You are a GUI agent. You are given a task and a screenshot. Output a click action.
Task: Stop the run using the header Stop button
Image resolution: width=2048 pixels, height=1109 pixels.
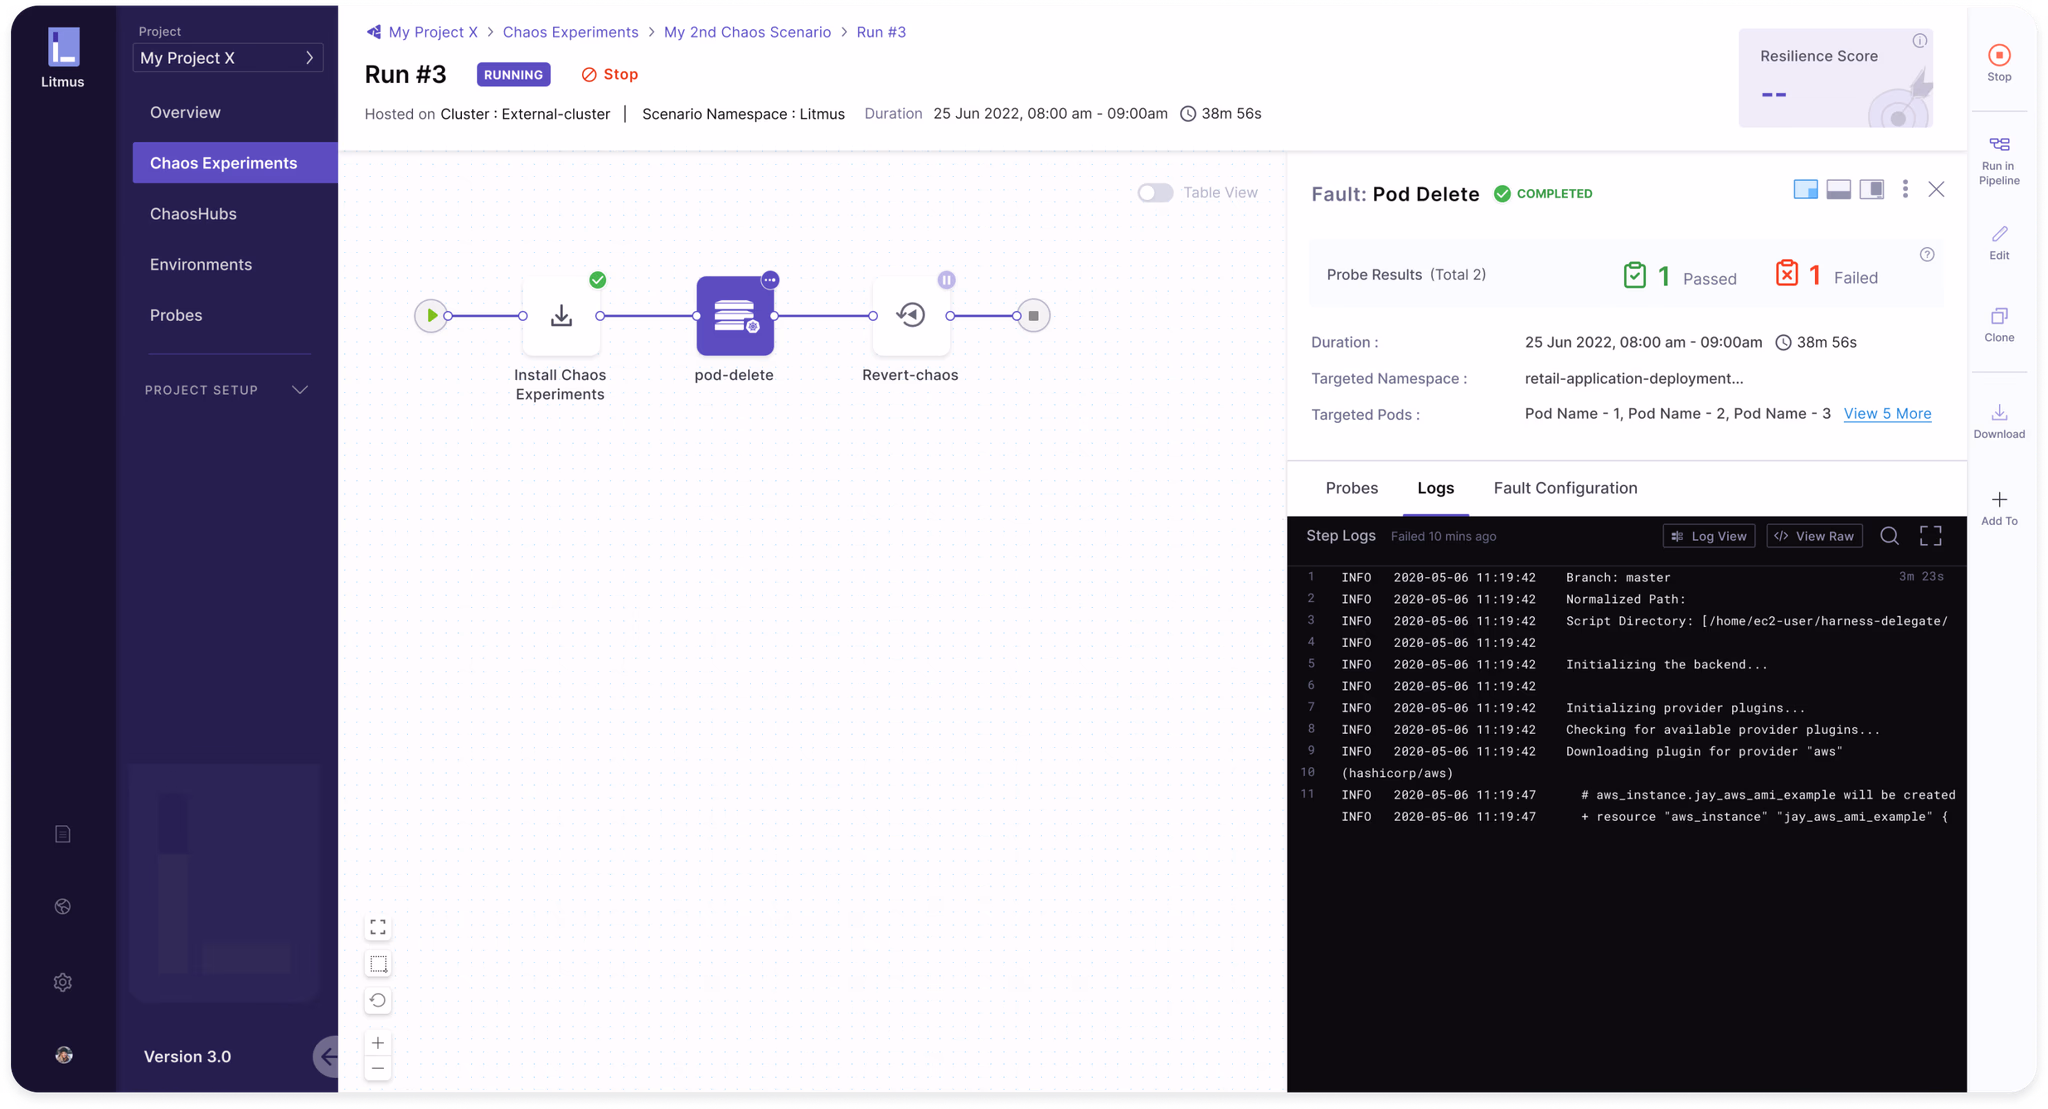609,74
